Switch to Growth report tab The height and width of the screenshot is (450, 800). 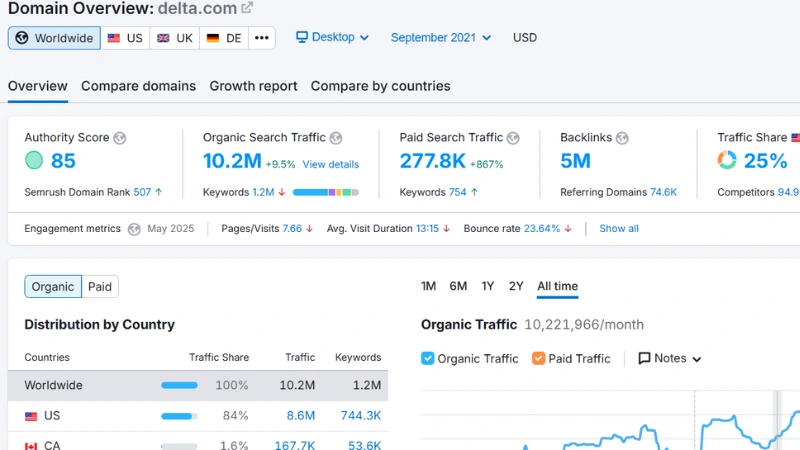click(x=253, y=86)
